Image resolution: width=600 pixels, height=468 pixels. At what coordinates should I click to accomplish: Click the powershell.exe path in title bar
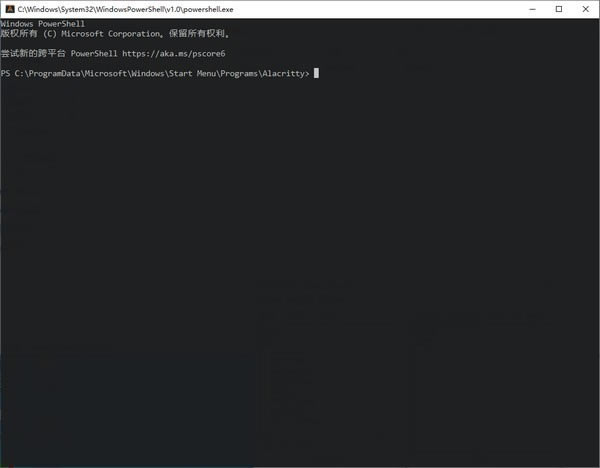pos(126,9)
